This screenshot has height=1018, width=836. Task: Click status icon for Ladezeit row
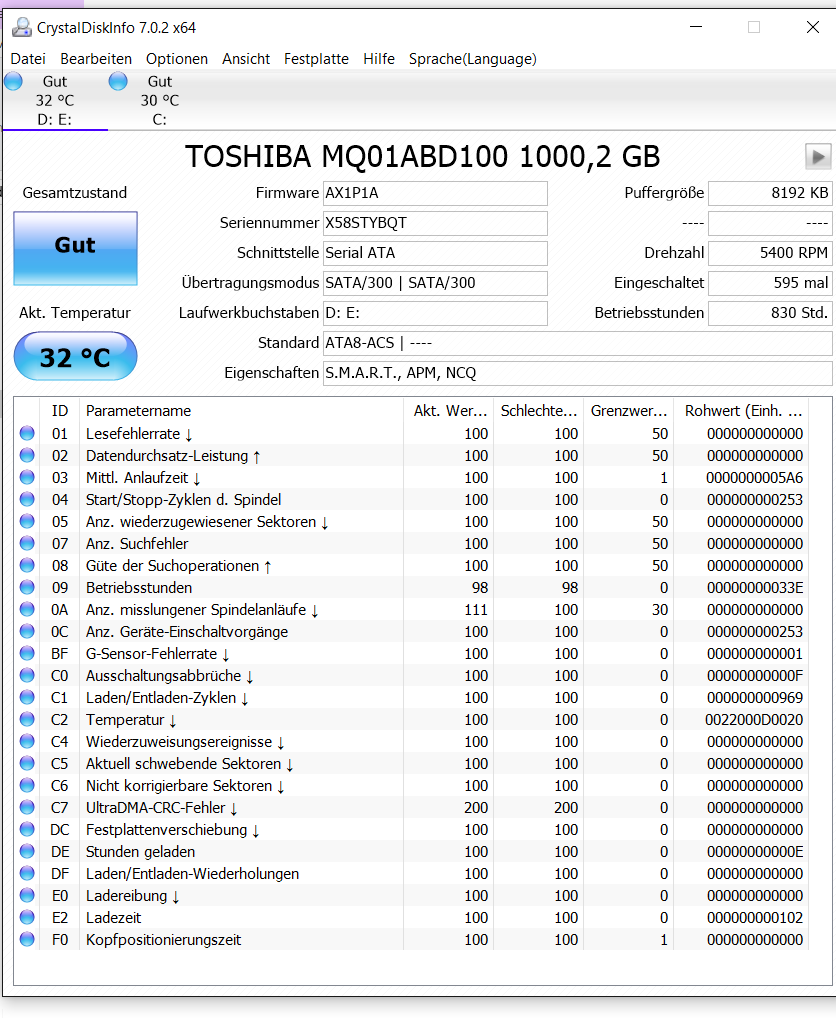[x=27, y=917]
